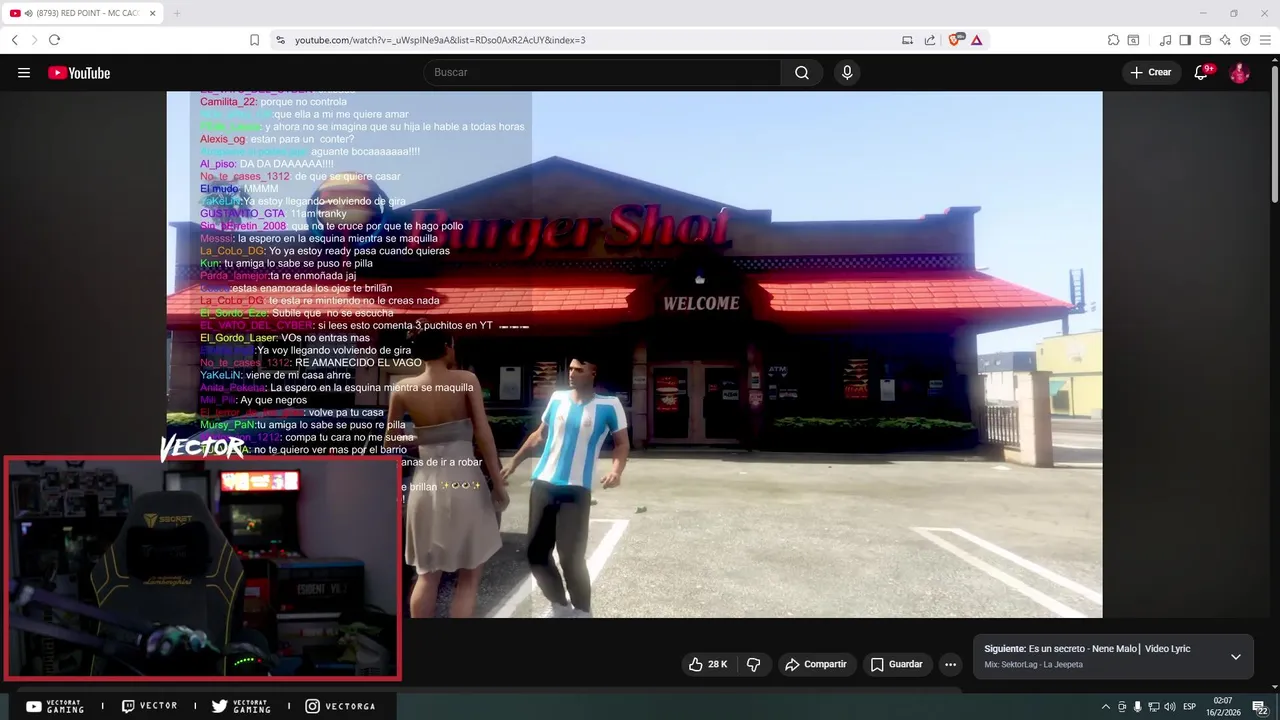The image size is (1280, 720).
Task: Open tab search icon in toolbar
Action: [1133, 40]
